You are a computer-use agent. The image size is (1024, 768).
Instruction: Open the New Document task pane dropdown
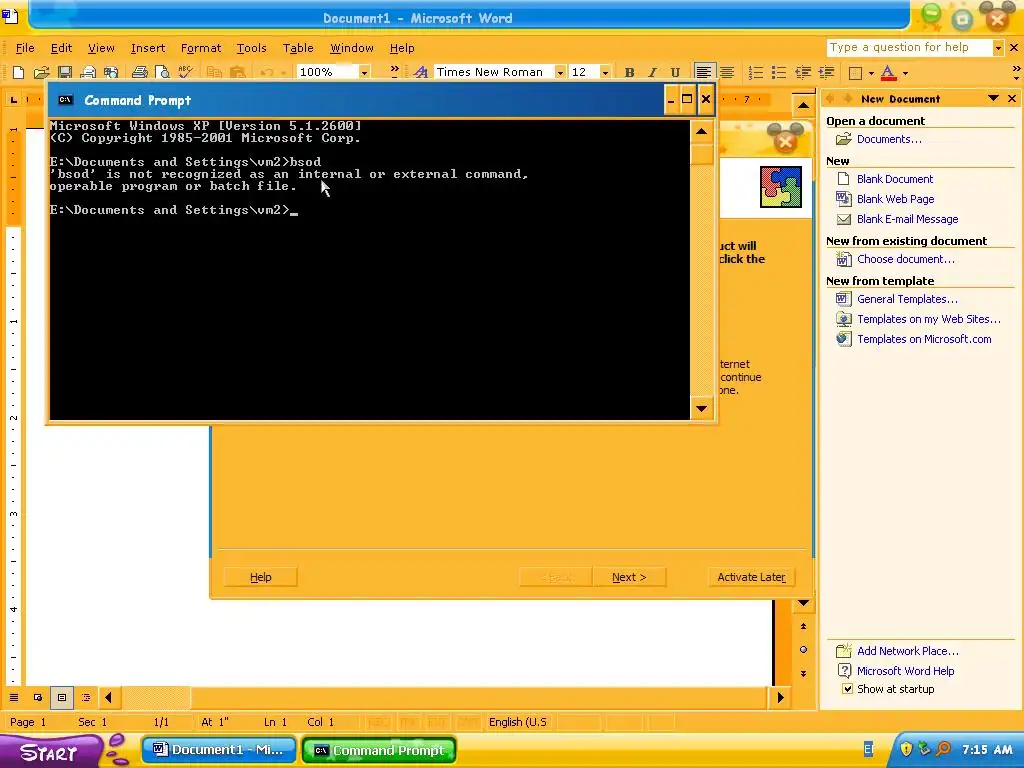993,99
